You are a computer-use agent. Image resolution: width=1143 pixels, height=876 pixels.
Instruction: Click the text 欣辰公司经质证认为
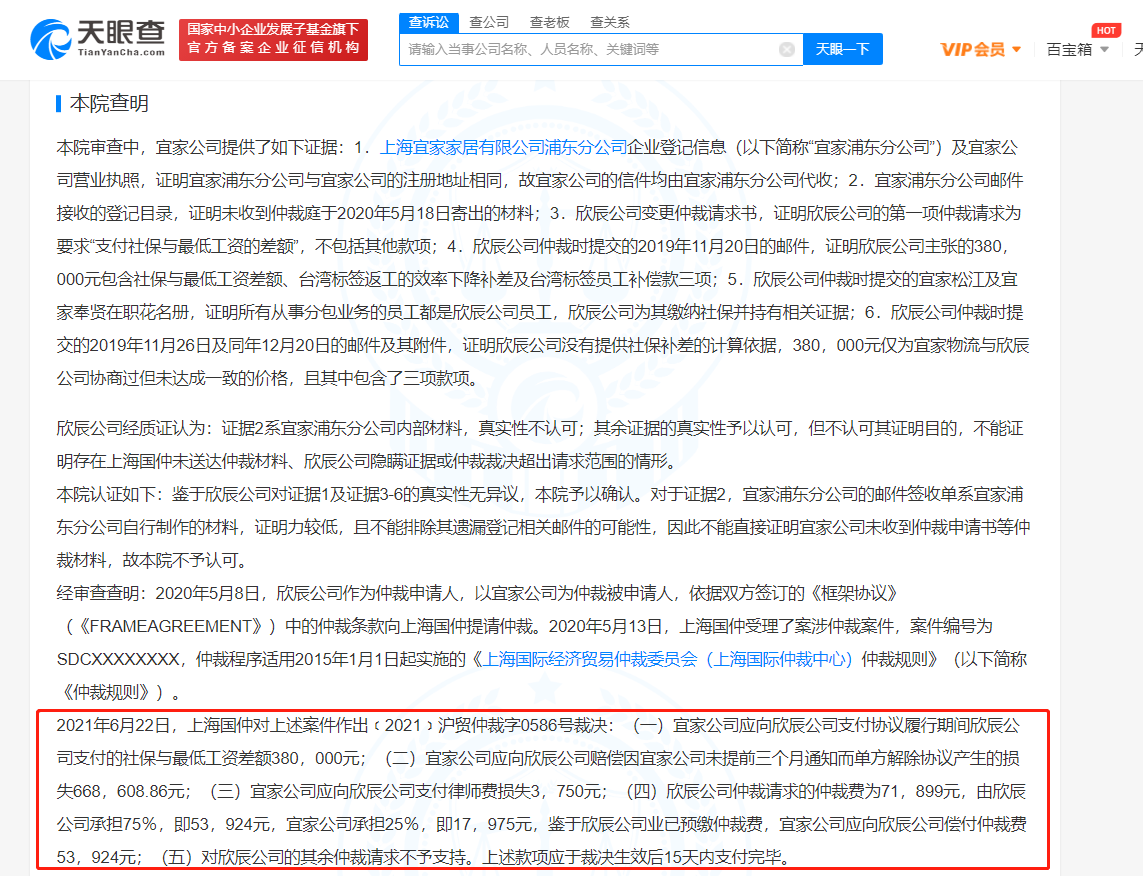(131, 428)
